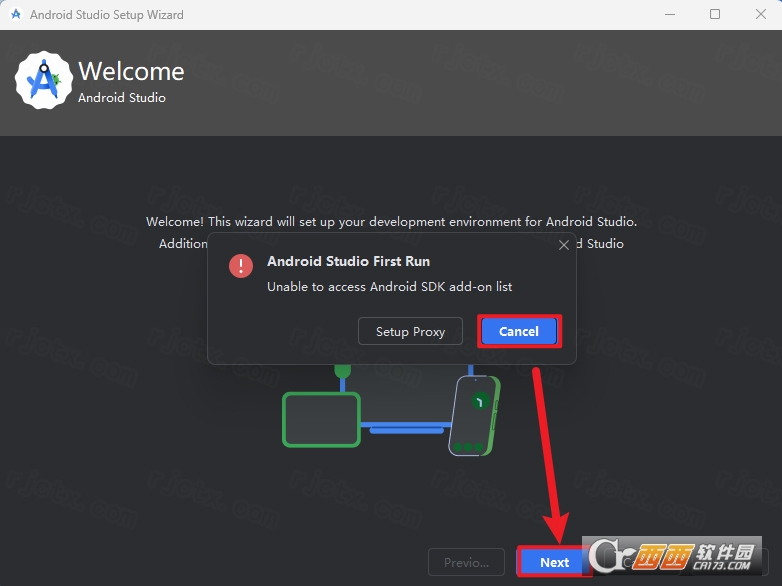
Task: Click the 'Unable to access Android SDK add-on list' text
Action: pyautogui.click(x=390, y=287)
